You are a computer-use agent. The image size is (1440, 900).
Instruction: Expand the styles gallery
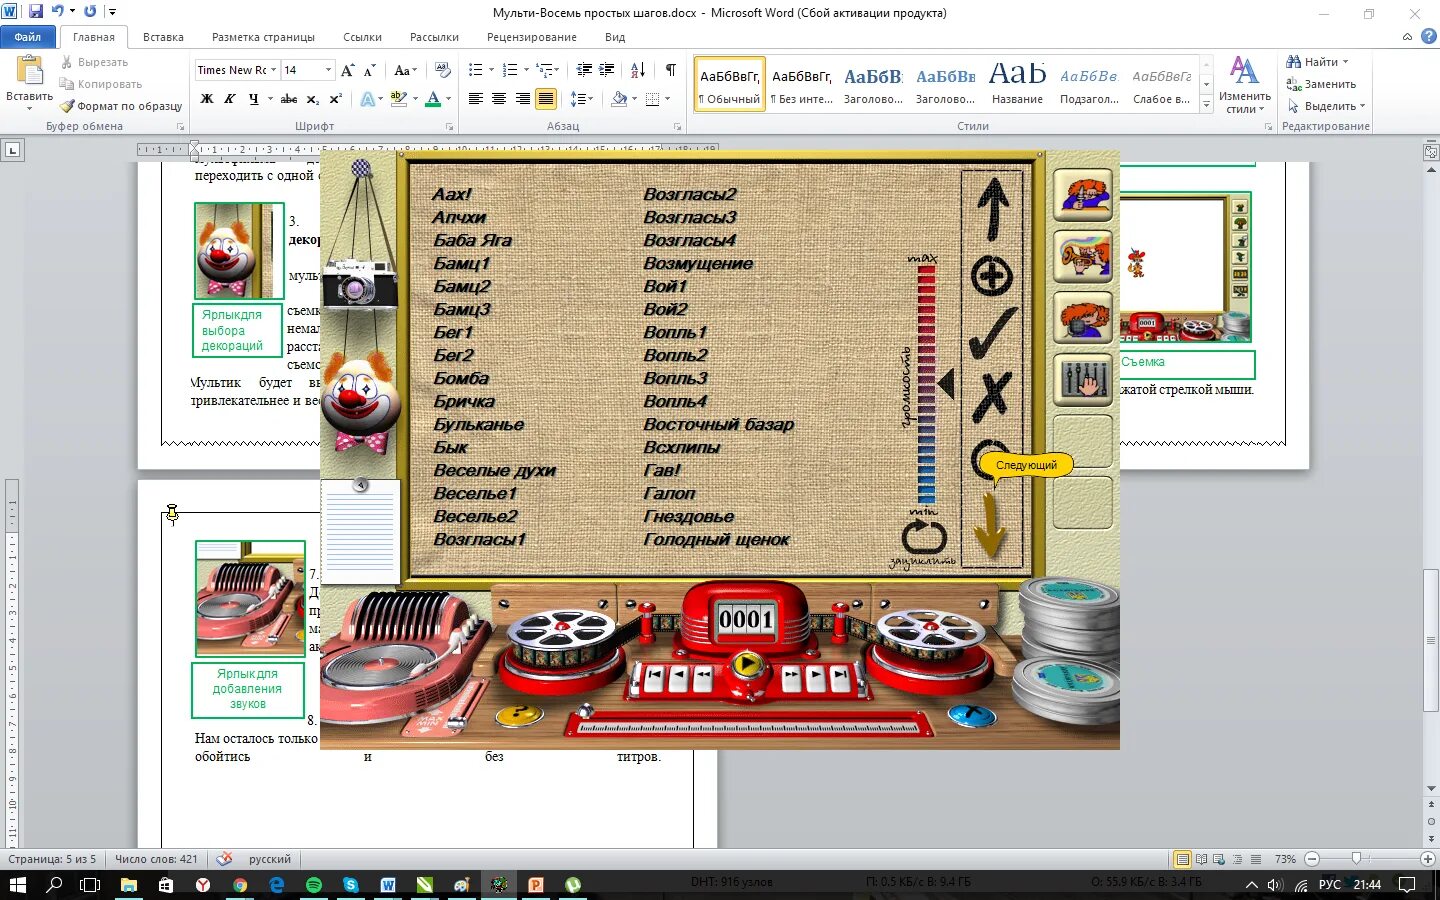pos(1207,104)
